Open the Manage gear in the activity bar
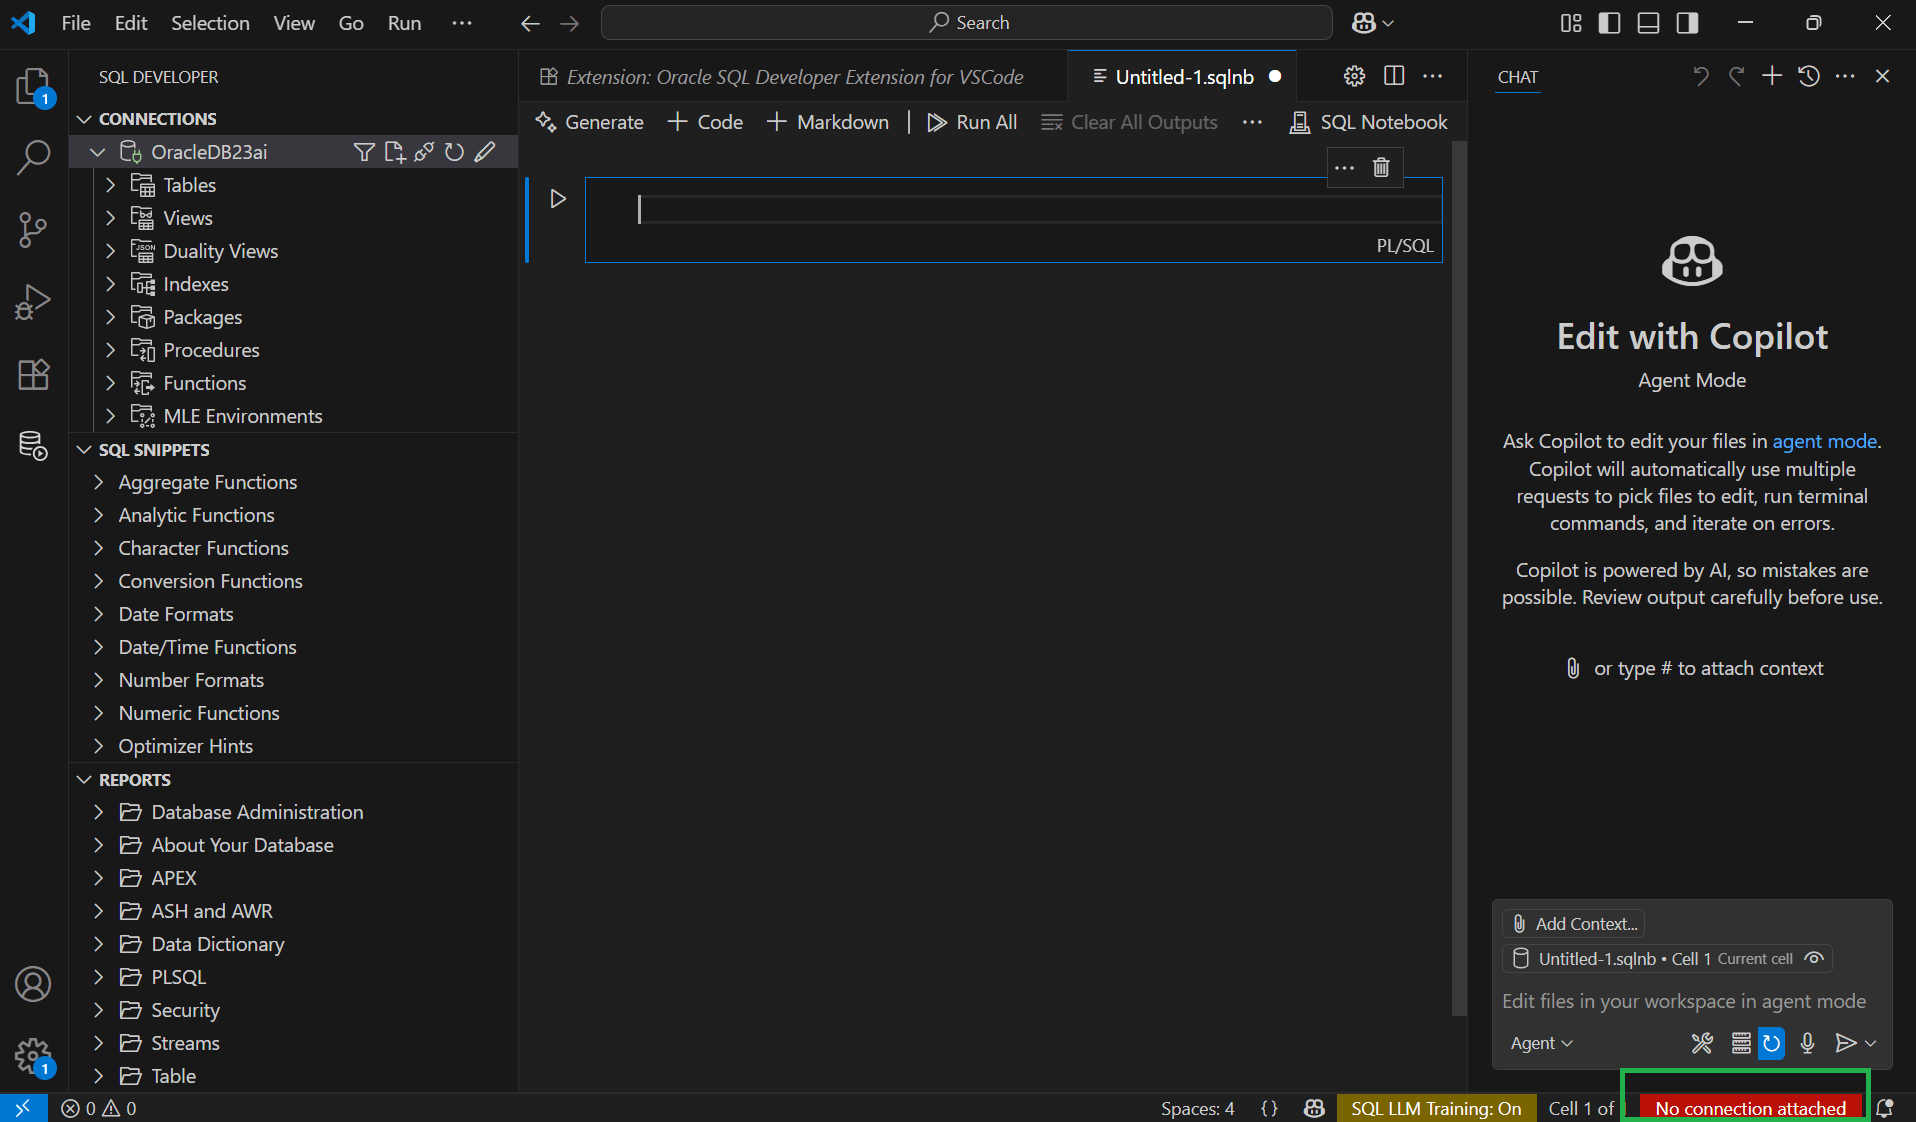Screen dimensions: 1916x1122 (x=33, y=1055)
